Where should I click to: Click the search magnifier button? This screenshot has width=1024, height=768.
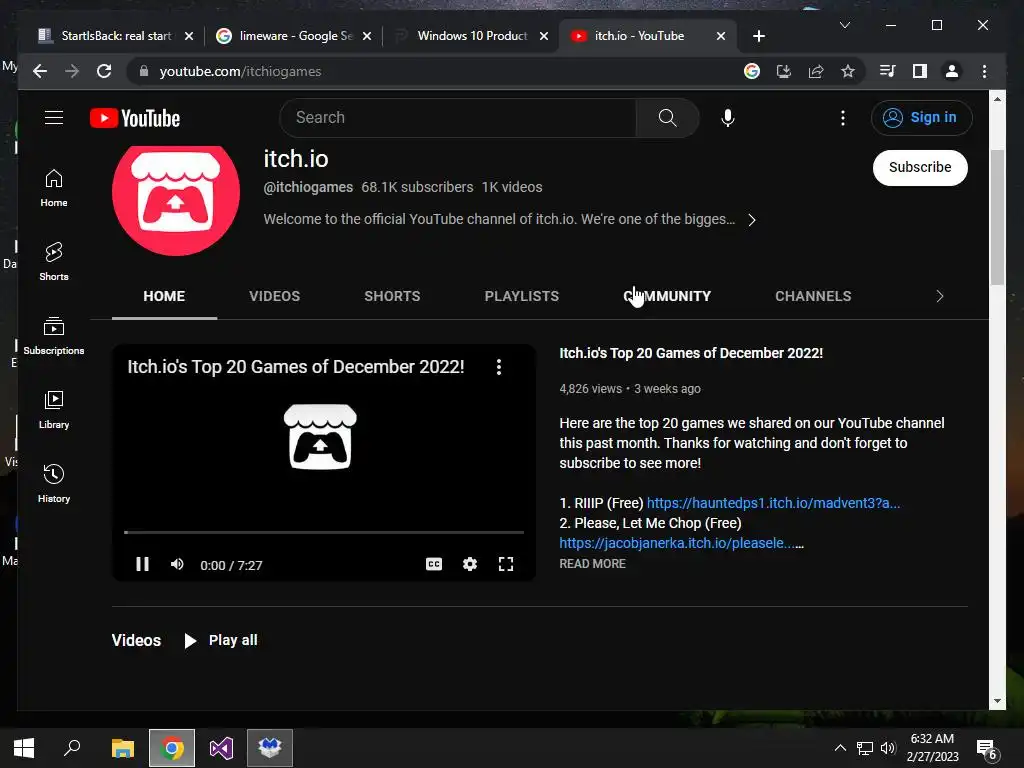click(x=667, y=118)
